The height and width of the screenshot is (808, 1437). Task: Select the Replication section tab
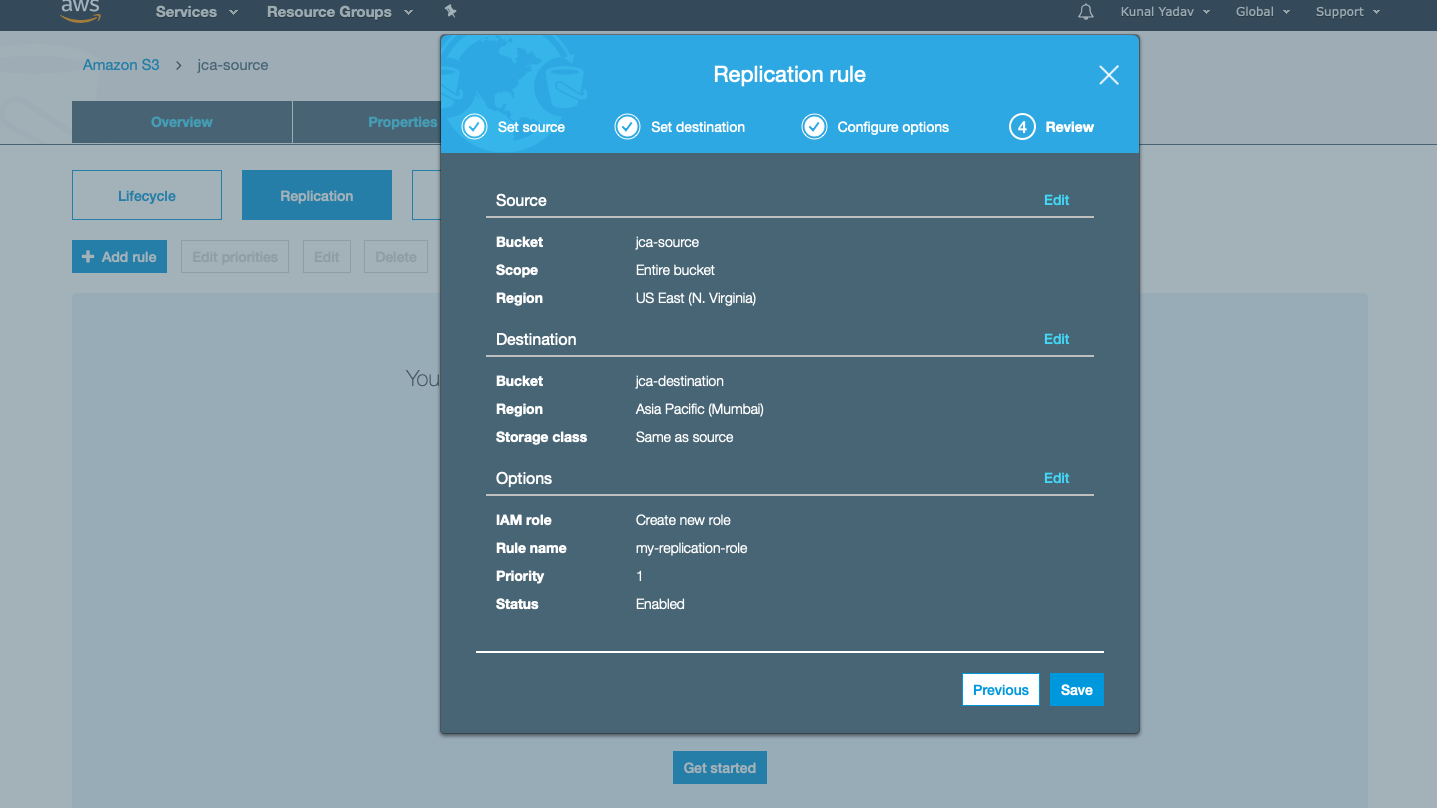click(x=317, y=195)
